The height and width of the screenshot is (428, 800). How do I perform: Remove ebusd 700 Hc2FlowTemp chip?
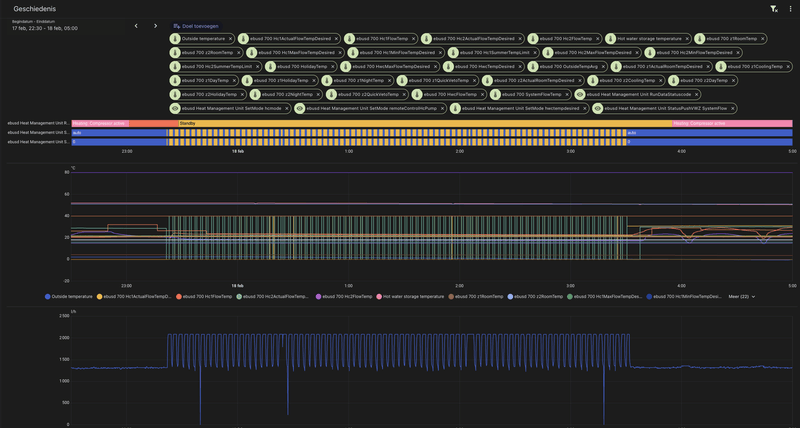[597, 39]
